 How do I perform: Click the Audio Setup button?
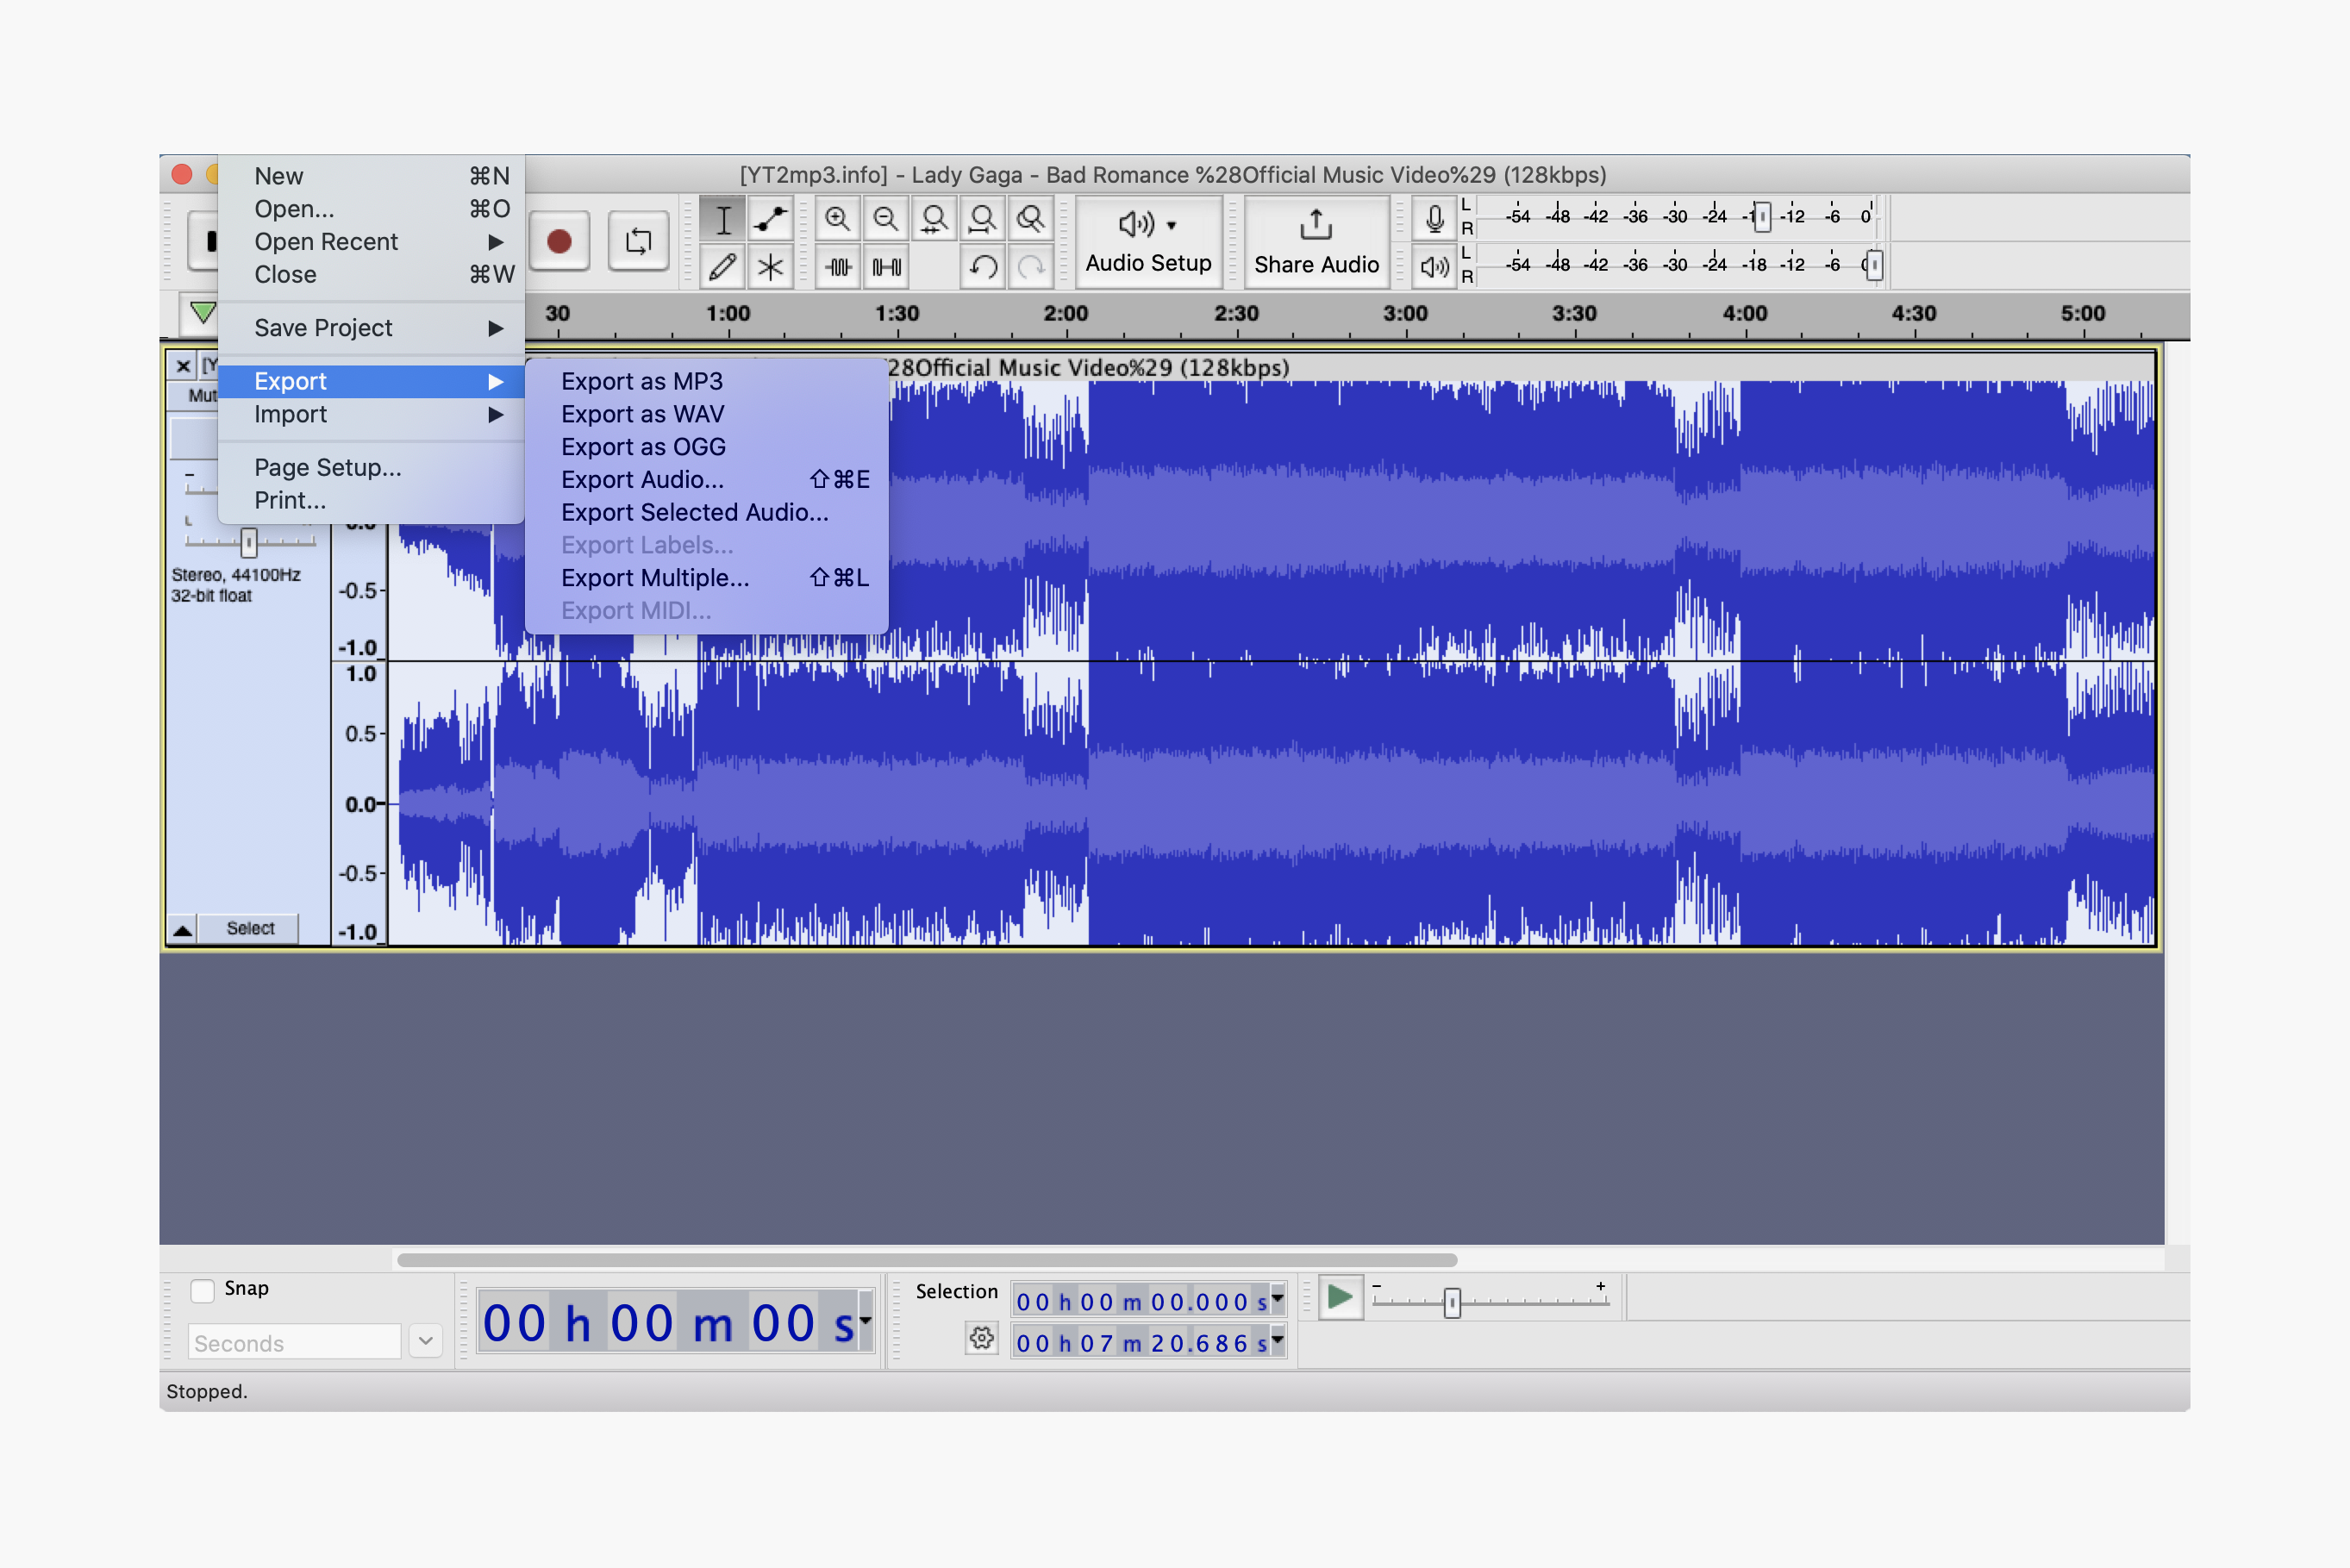coord(1148,241)
